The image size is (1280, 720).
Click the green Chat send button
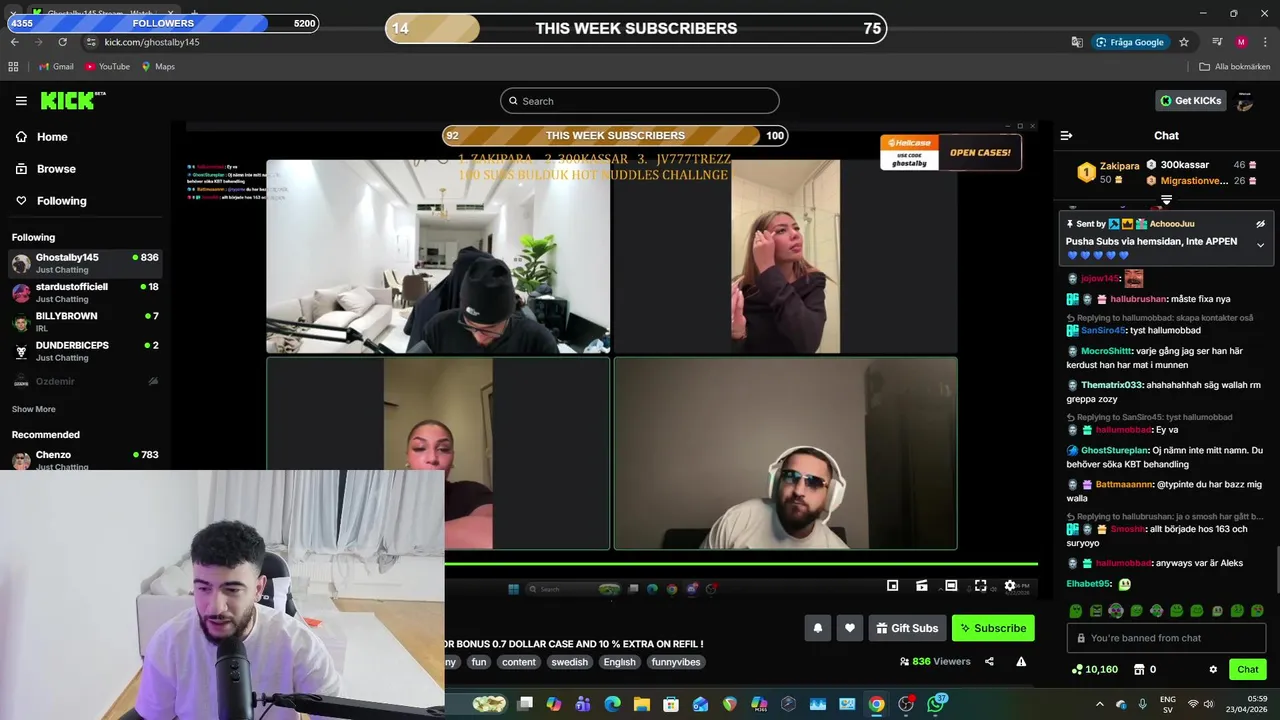tap(1247, 669)
